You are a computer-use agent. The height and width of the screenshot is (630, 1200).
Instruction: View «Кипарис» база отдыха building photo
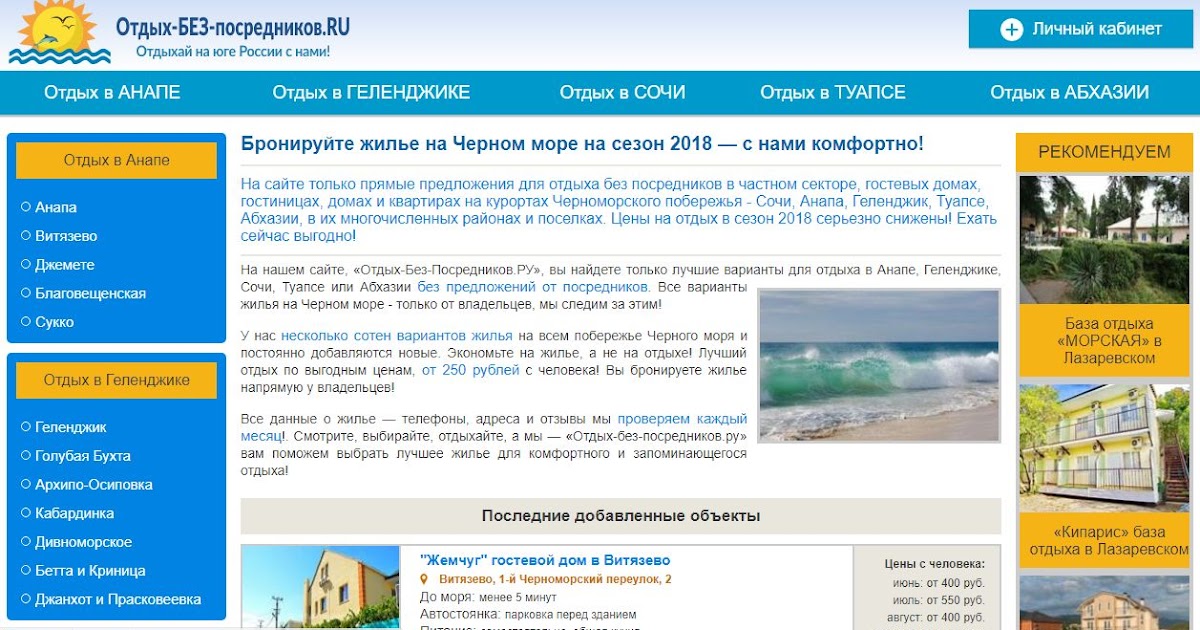point(1103,448)
